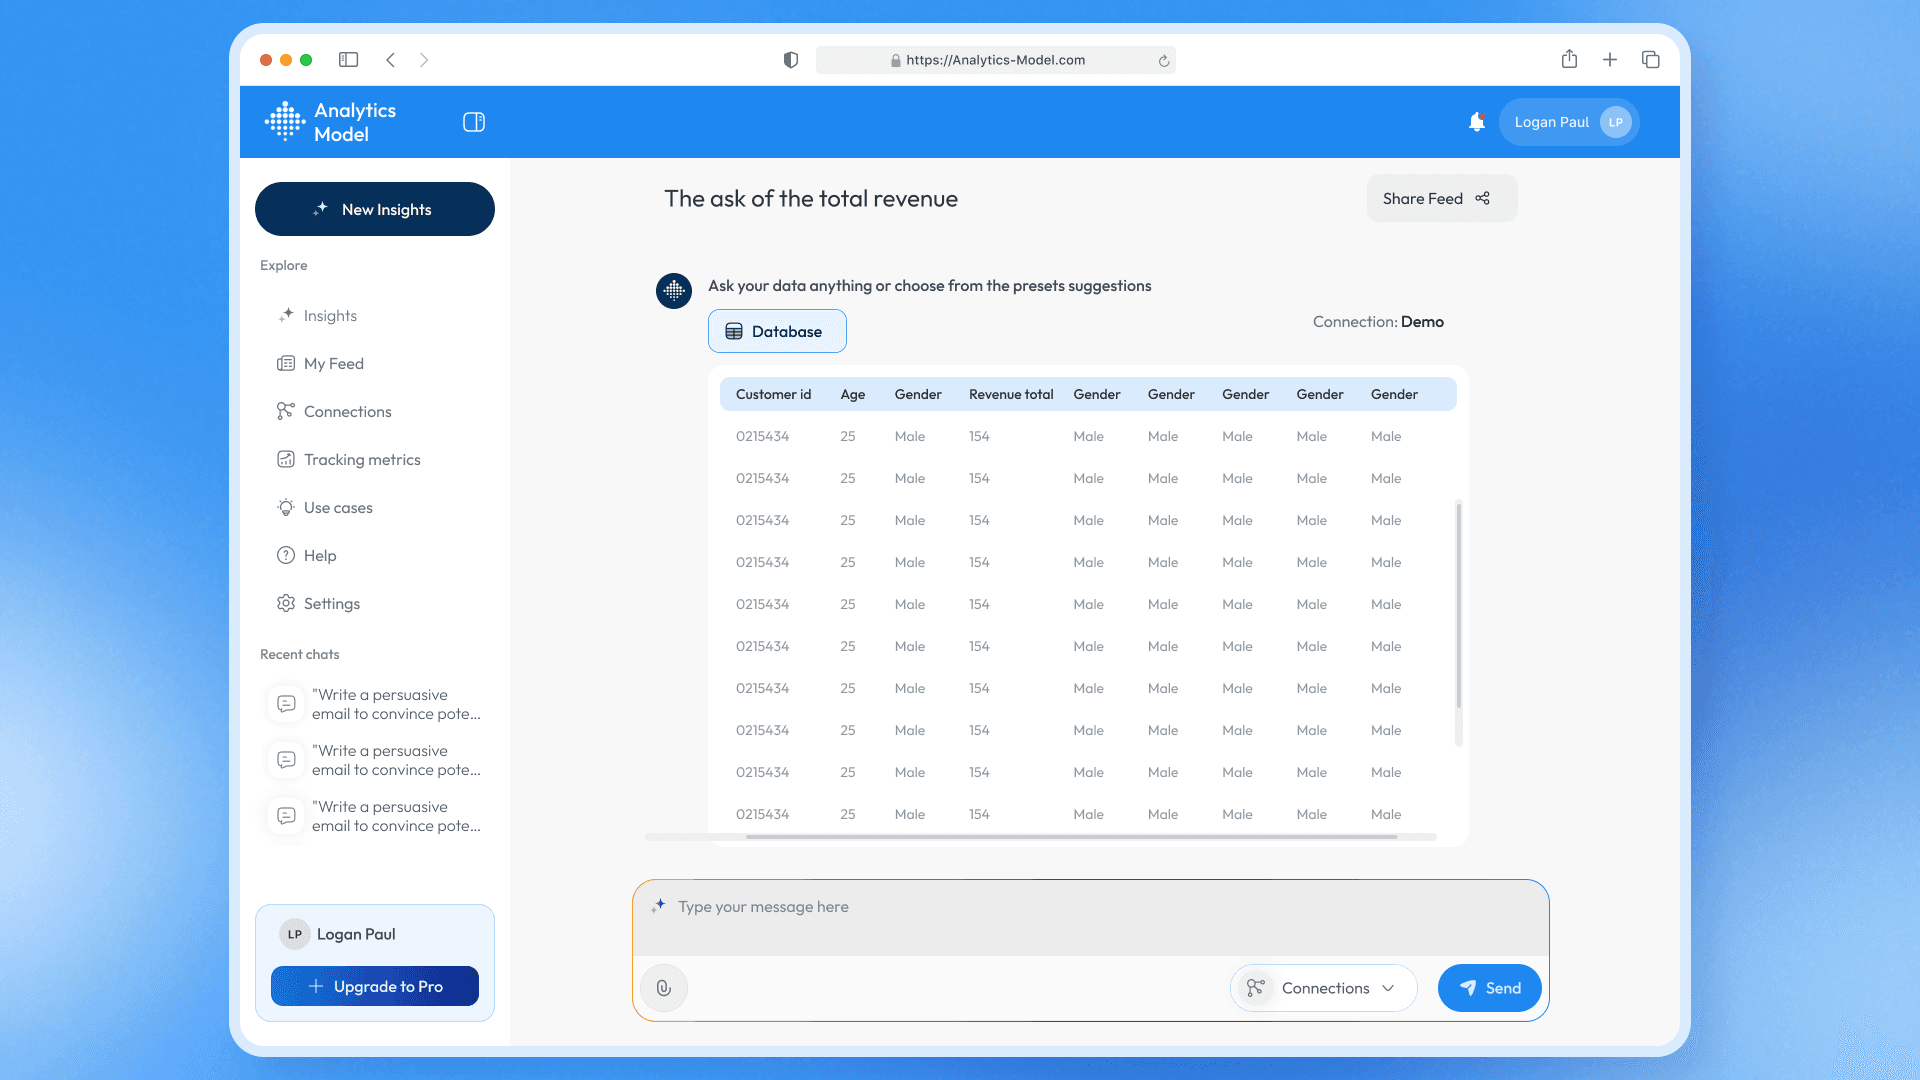Image resolution: width=1920 pixels, height=1080 pixels.
Task: Open the Help question mark item
Action: tap(319, 556)
